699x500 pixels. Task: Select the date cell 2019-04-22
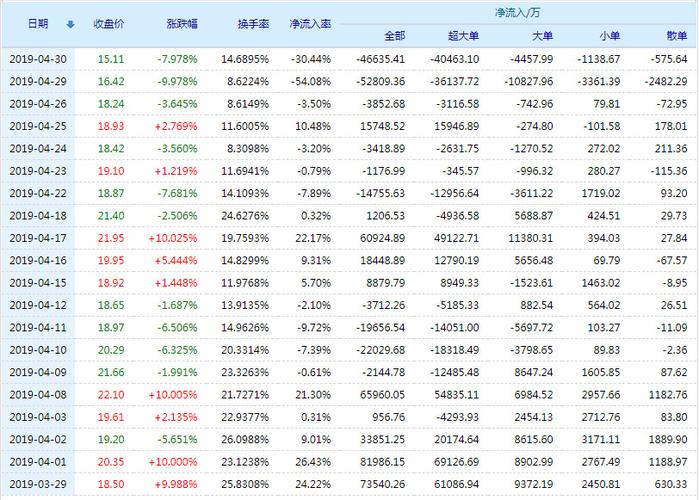click(38, 193)
